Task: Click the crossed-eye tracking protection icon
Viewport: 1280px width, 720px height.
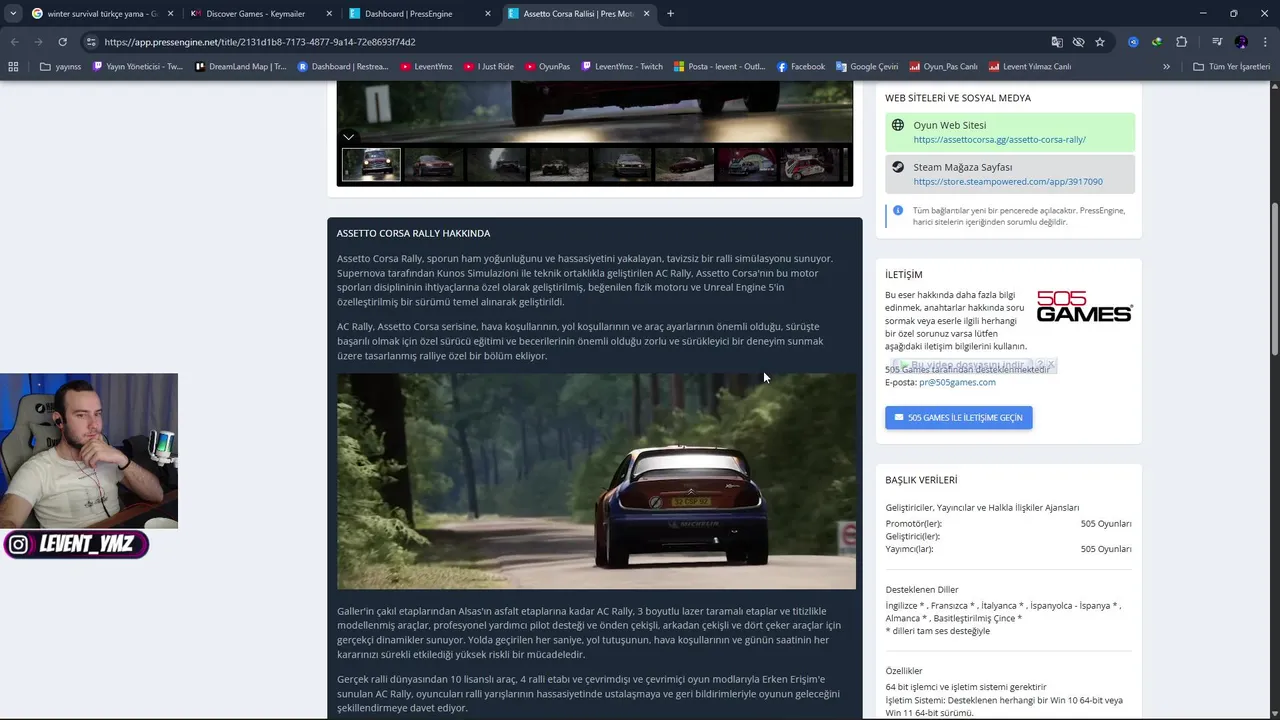Action: point(1078,42)
